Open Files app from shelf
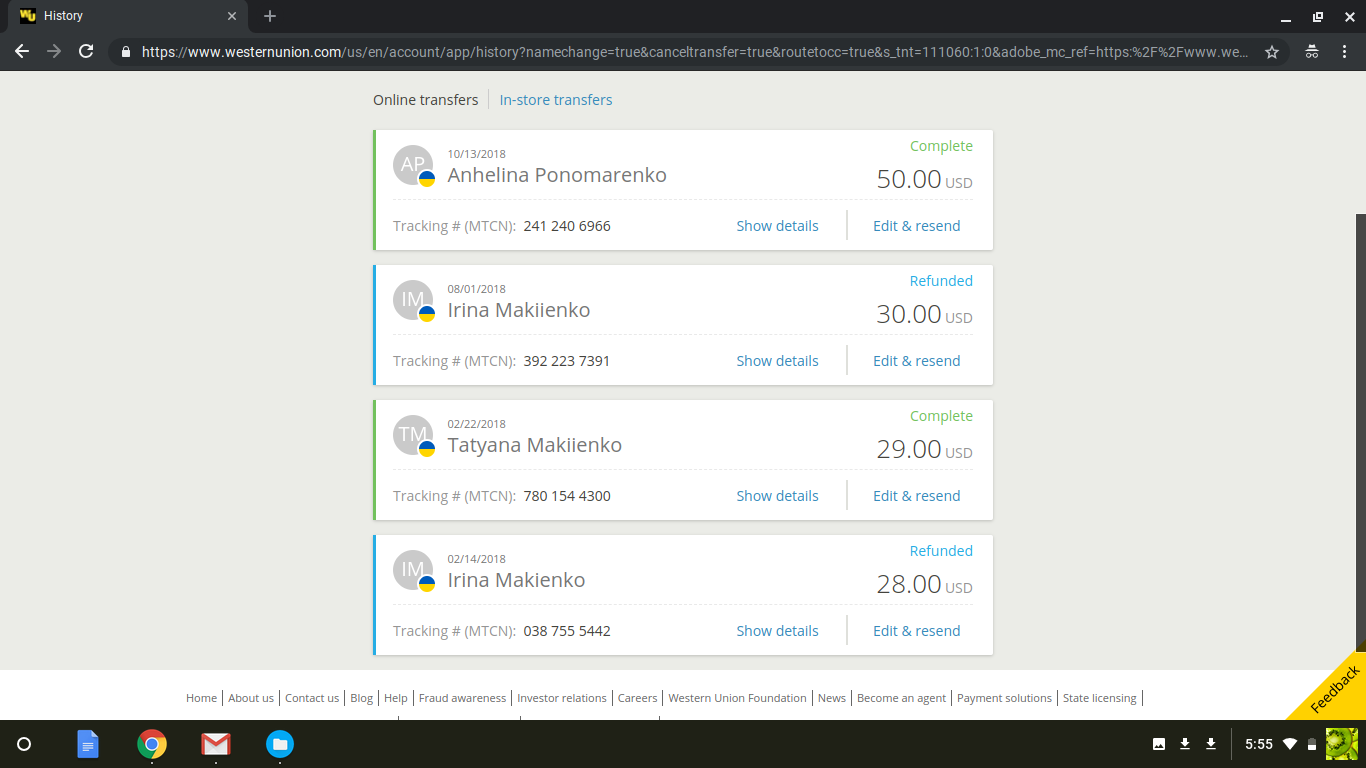Viewport: 1366px width, 768px height. pos(280,744)
